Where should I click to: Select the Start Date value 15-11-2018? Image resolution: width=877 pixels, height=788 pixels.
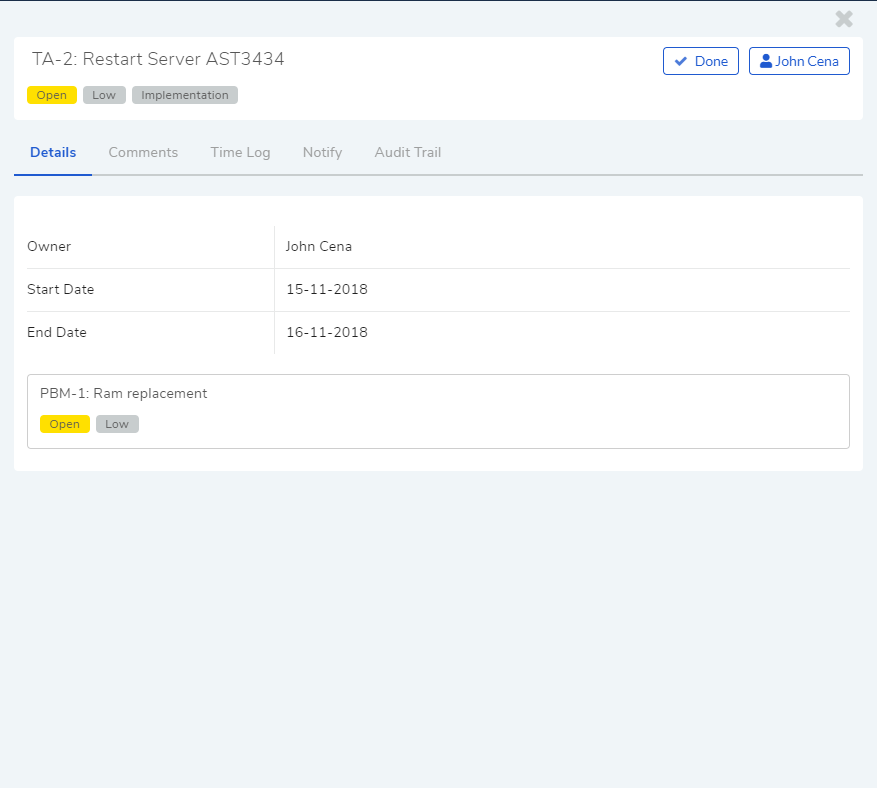click(x=327, y=289)
